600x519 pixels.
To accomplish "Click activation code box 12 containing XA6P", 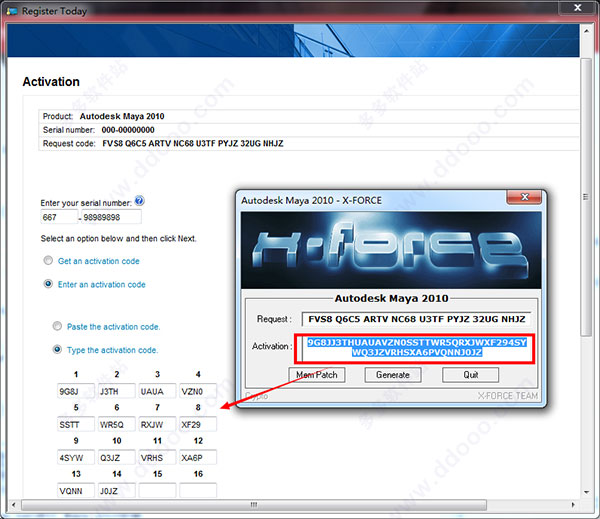I will (198, 457).
